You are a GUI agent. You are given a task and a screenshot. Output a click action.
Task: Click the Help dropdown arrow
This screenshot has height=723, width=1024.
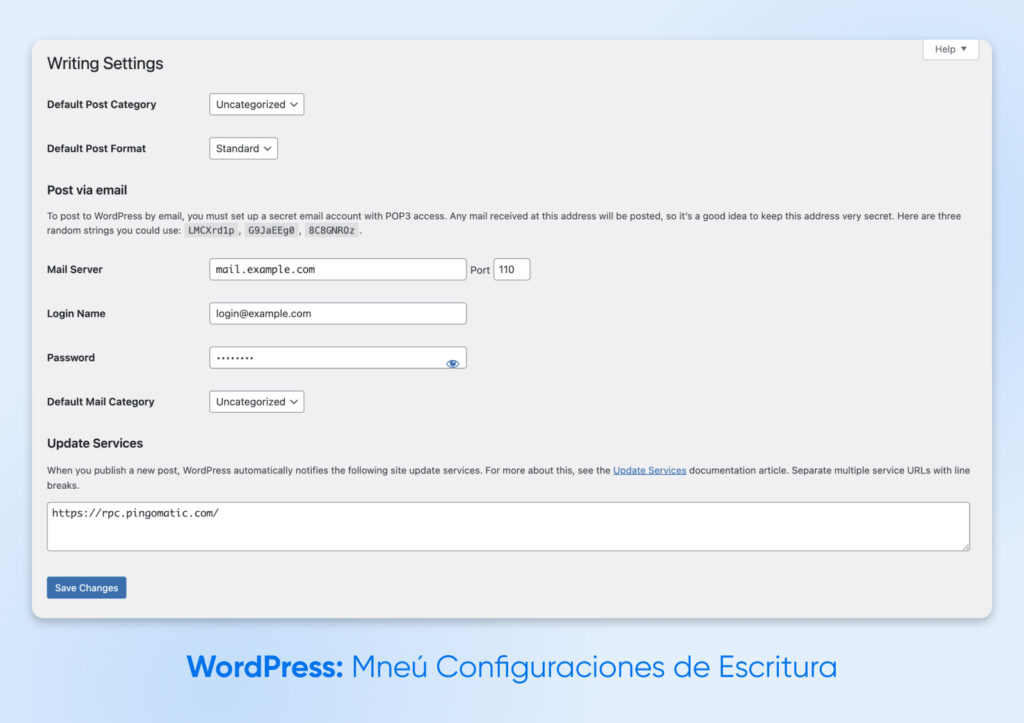pyautogui.click(x=965, y=48)
